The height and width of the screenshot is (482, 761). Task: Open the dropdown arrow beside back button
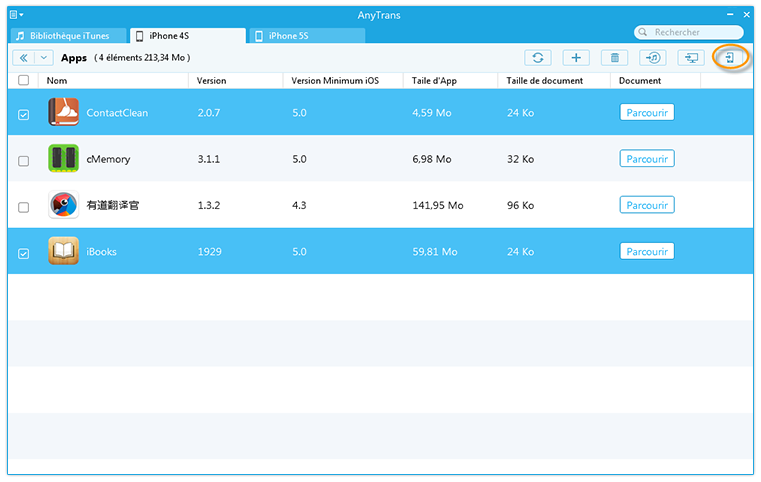tap(44, 58)
